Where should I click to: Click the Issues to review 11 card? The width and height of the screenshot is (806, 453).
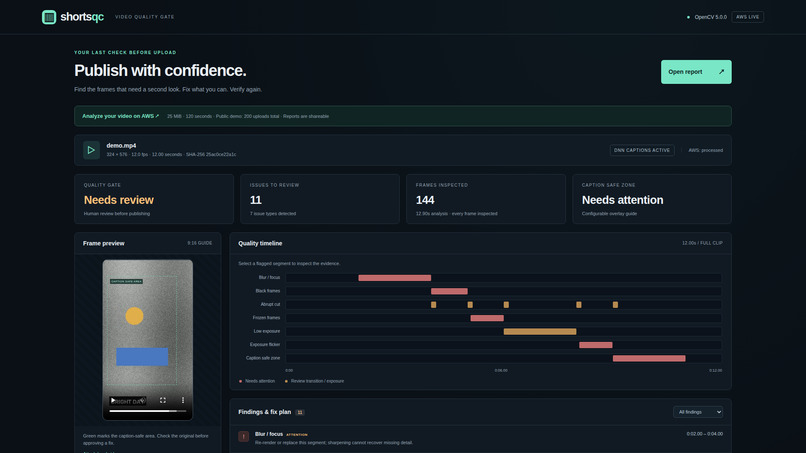pos(320,199)
